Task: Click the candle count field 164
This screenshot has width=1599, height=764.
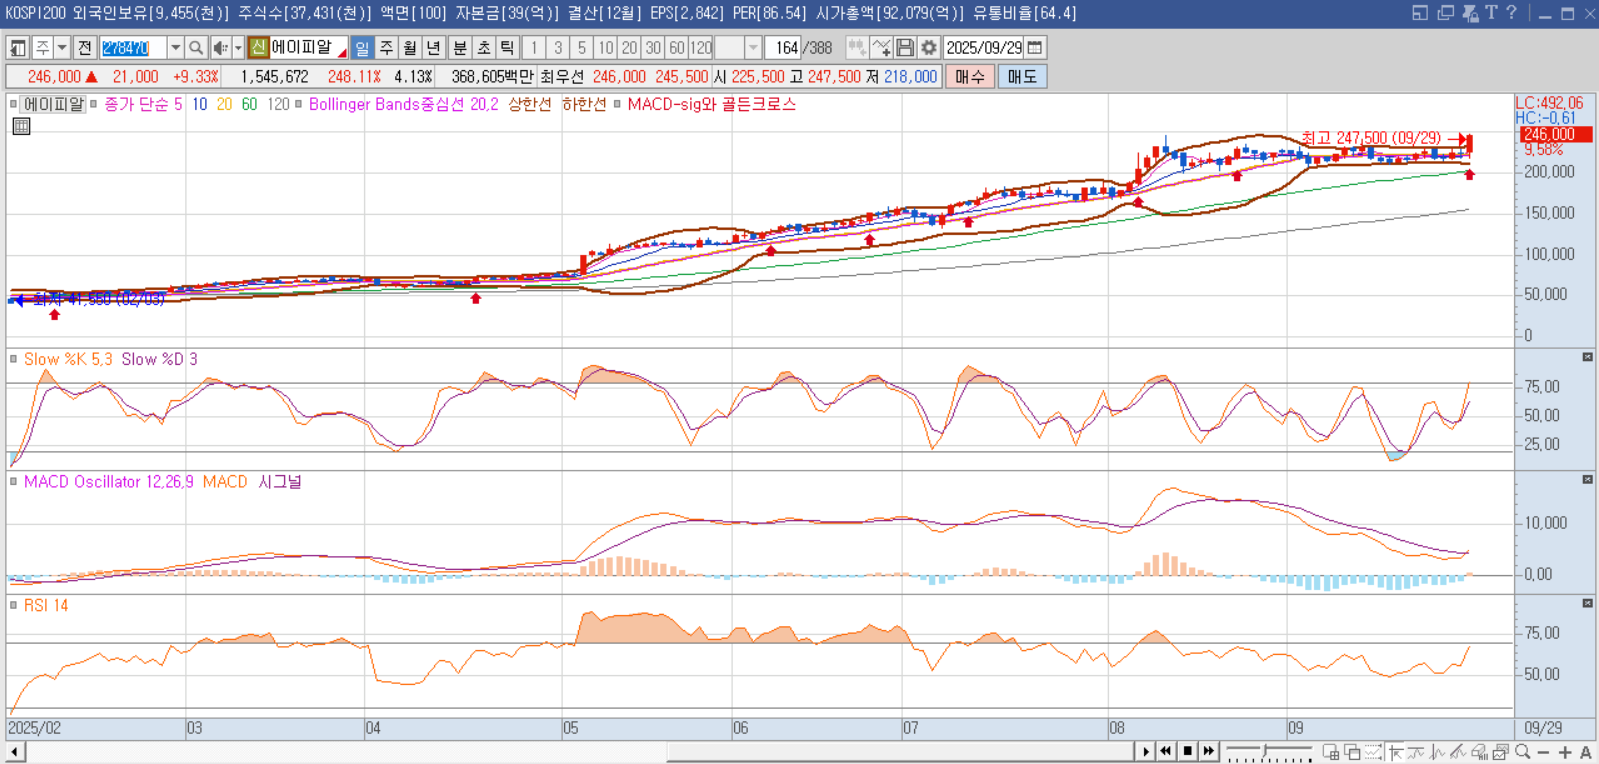Action: 783,48
